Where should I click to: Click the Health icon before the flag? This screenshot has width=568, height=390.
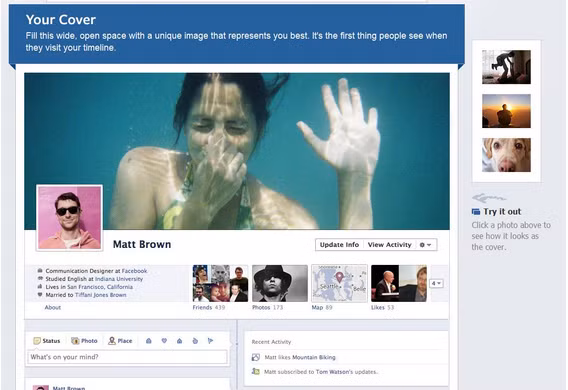(195, 341)
